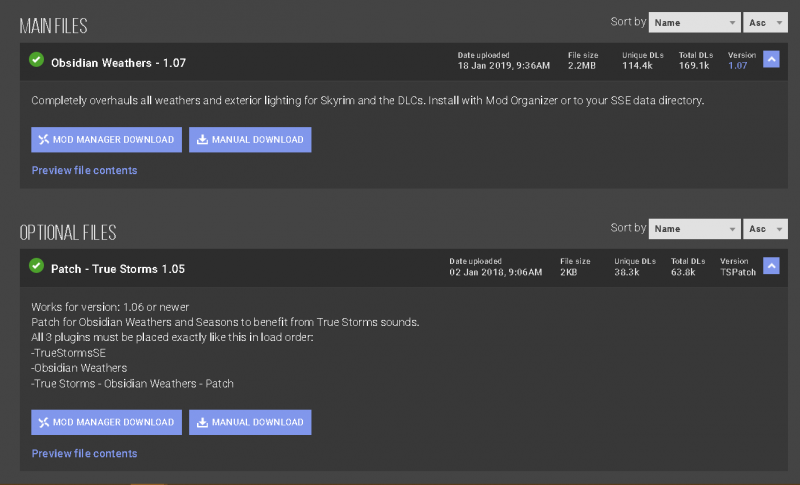Click the OPTIONAL FILES section heading
The image size is (800, 485).
[x=68, y=233]
